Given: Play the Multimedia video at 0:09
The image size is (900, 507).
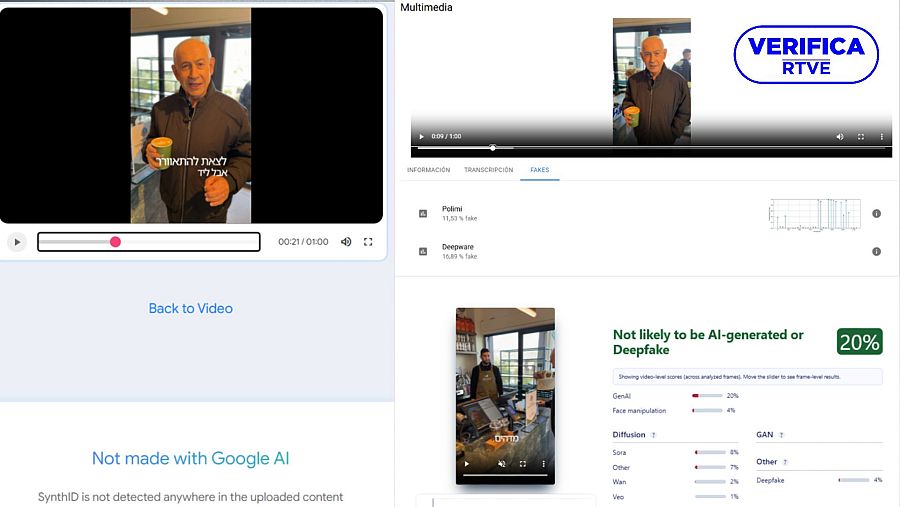Looking at the screenshot, I should click(421, 137).
